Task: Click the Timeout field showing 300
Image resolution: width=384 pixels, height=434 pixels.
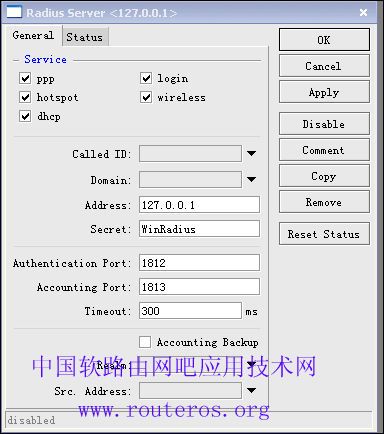Action: pyautogui.click(x=190, y=311)
